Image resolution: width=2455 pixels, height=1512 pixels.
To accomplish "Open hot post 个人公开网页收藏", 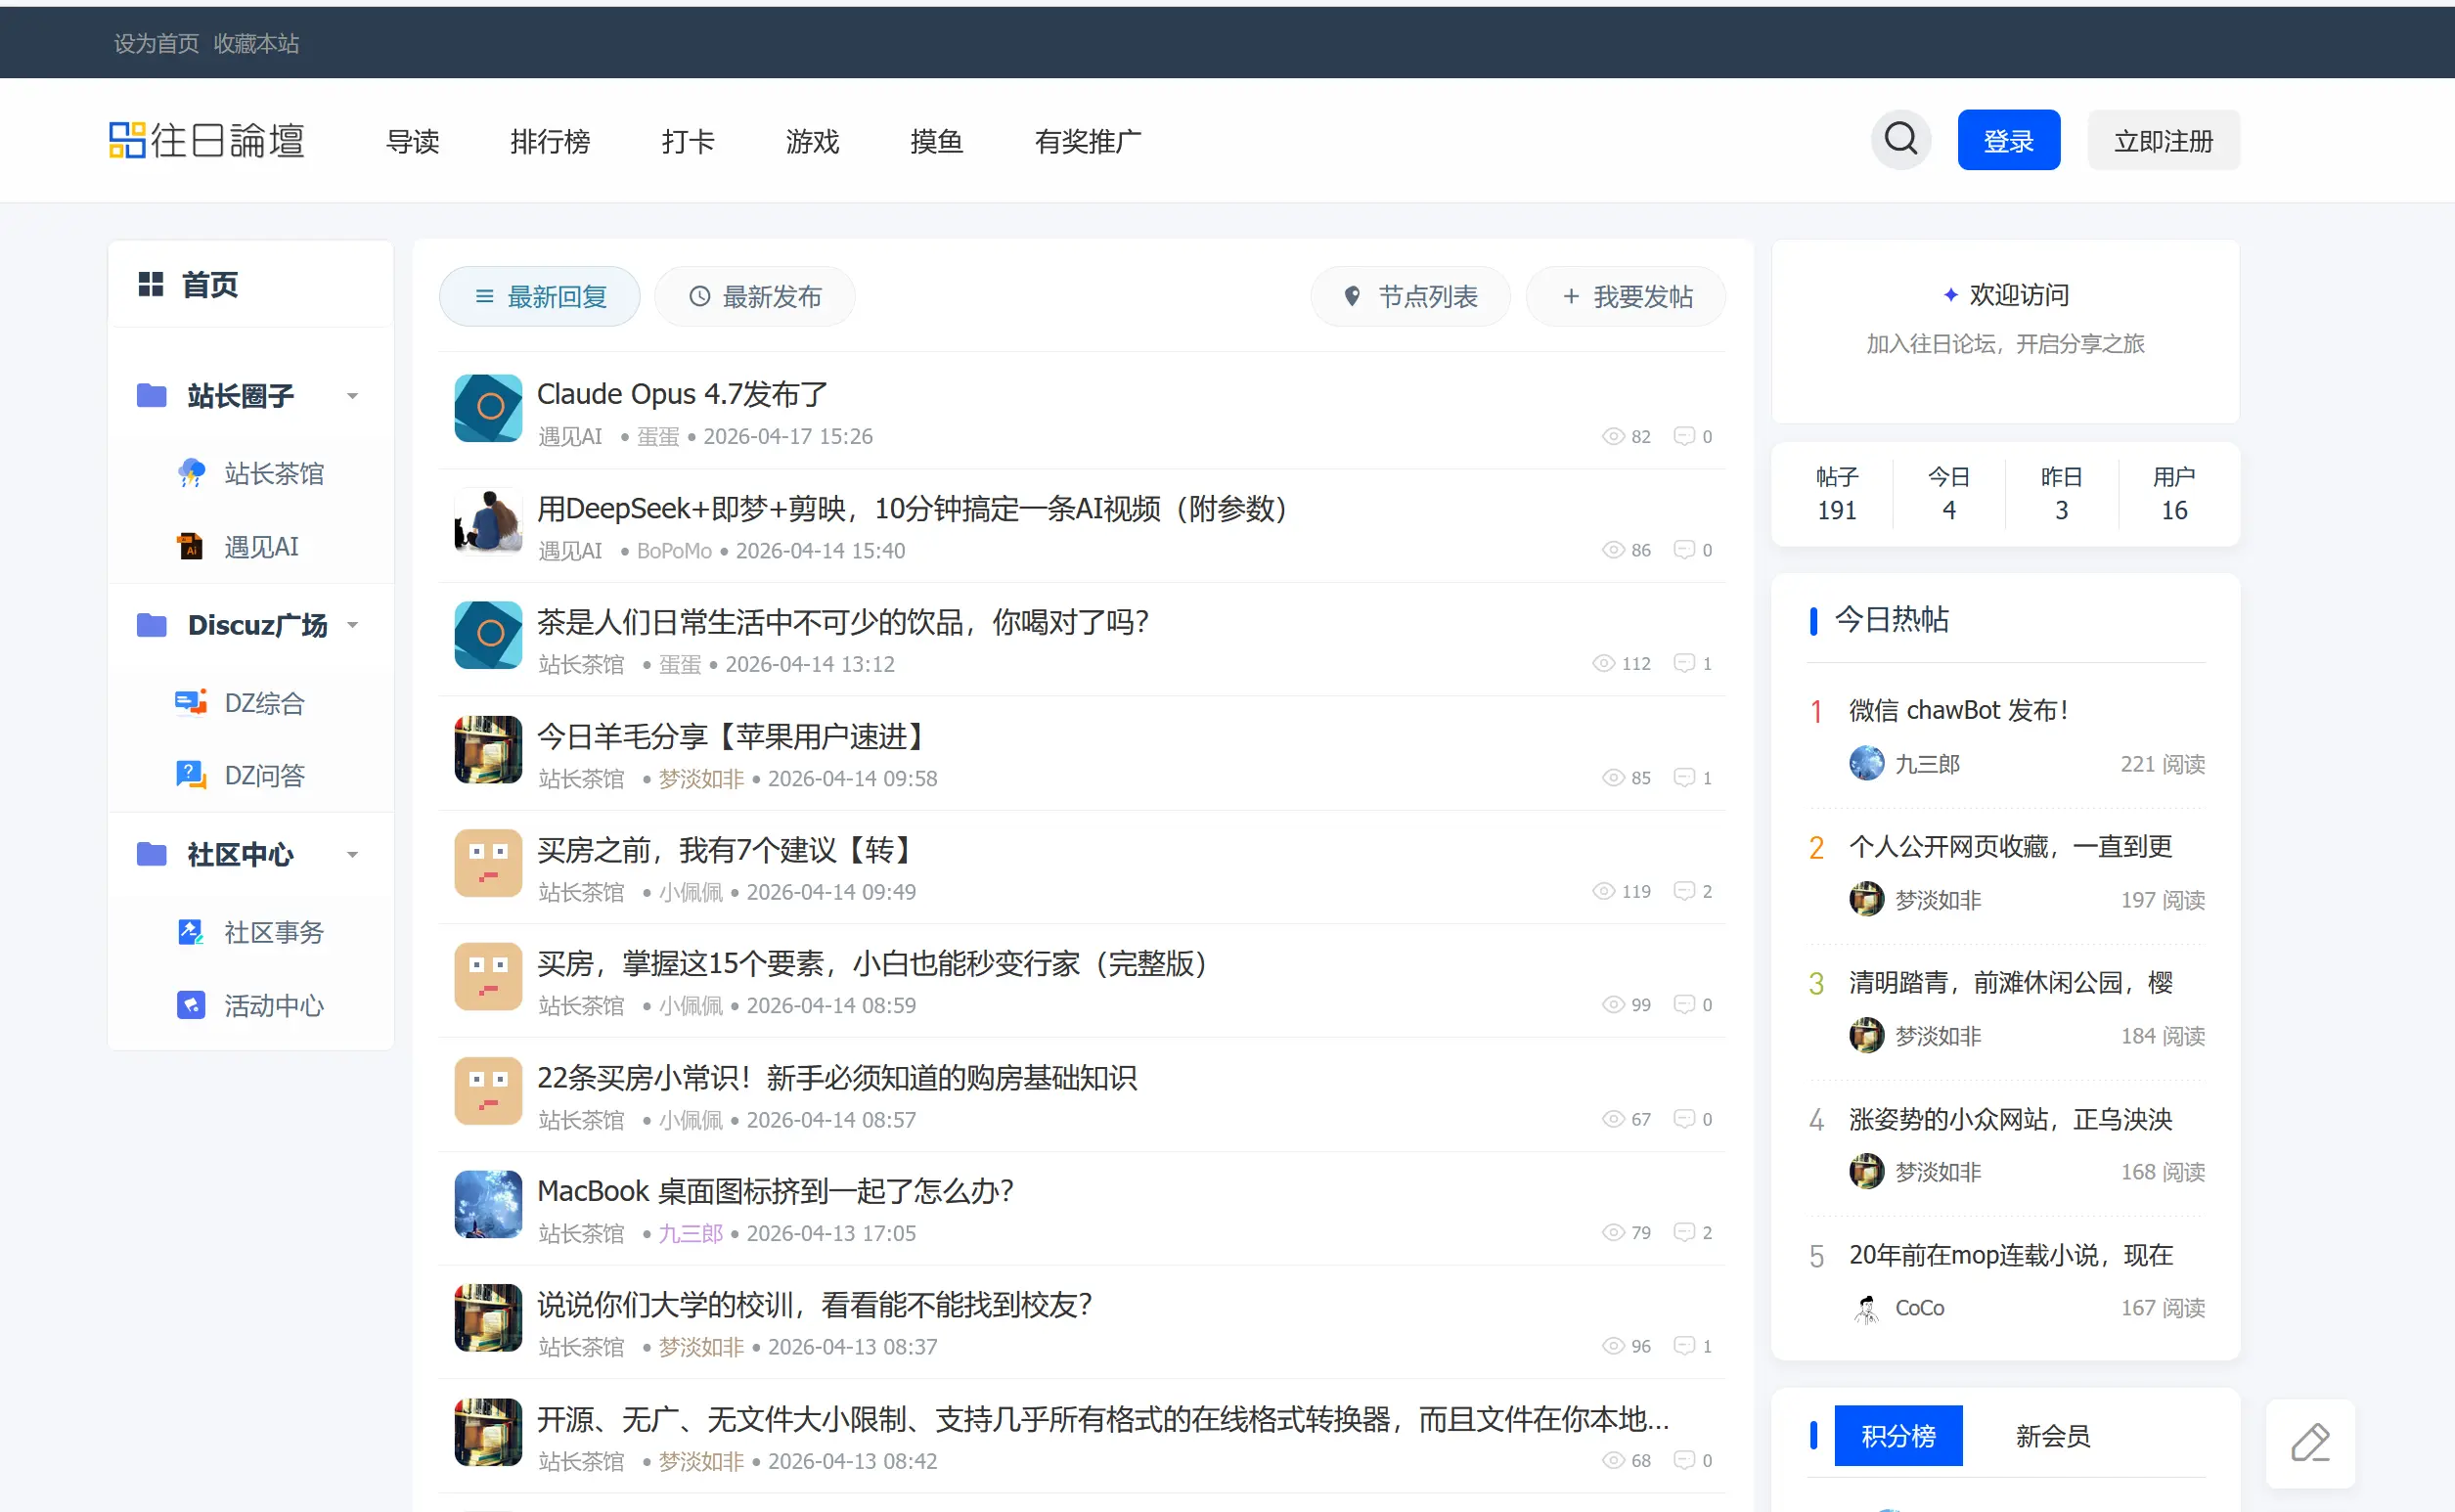I will click(2010, 846).
